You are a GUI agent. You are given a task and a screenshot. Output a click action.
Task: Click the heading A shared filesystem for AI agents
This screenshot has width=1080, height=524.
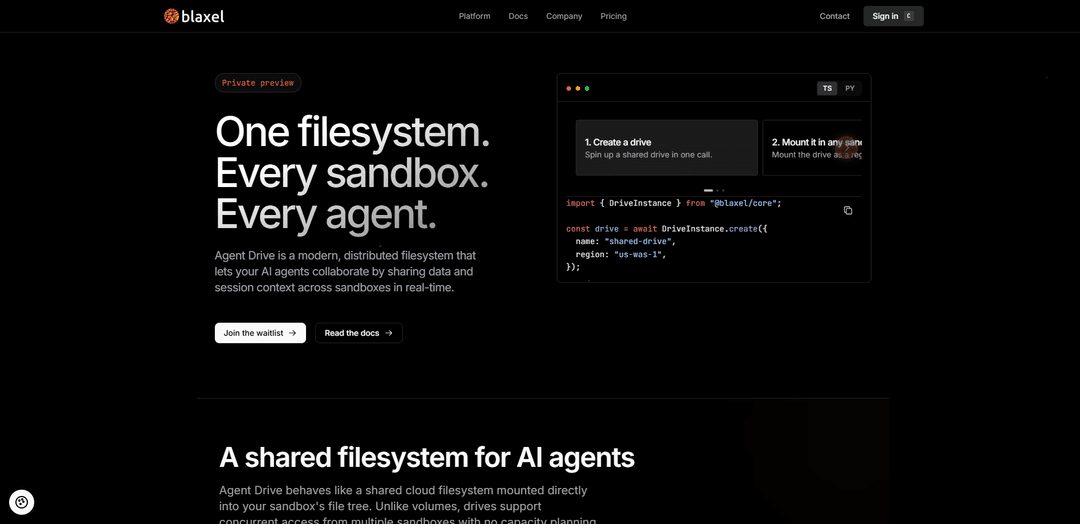pos(427,457)
